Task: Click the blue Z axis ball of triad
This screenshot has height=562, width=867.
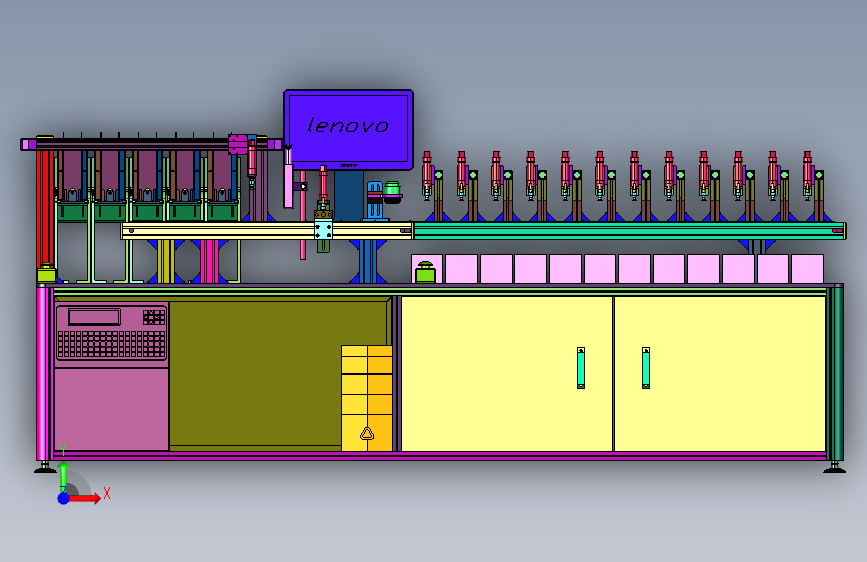Action: 64,498
